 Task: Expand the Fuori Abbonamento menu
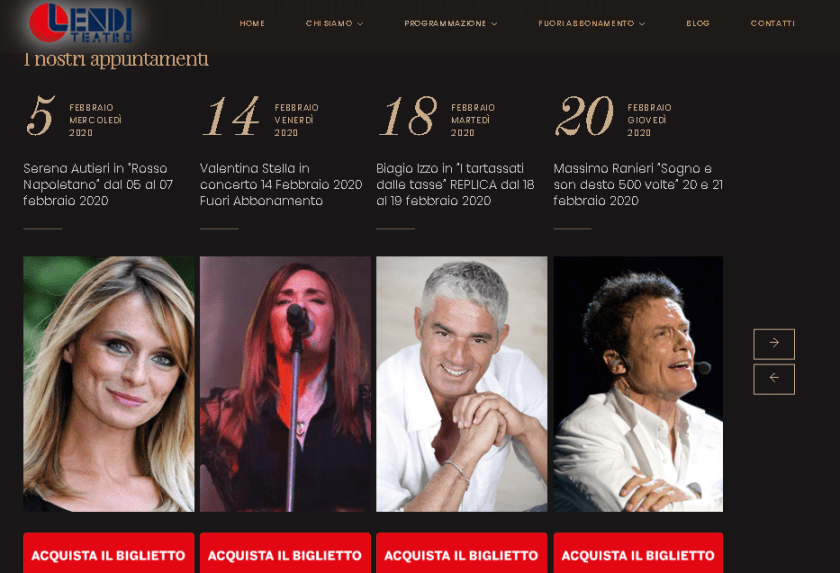(591, 23)
